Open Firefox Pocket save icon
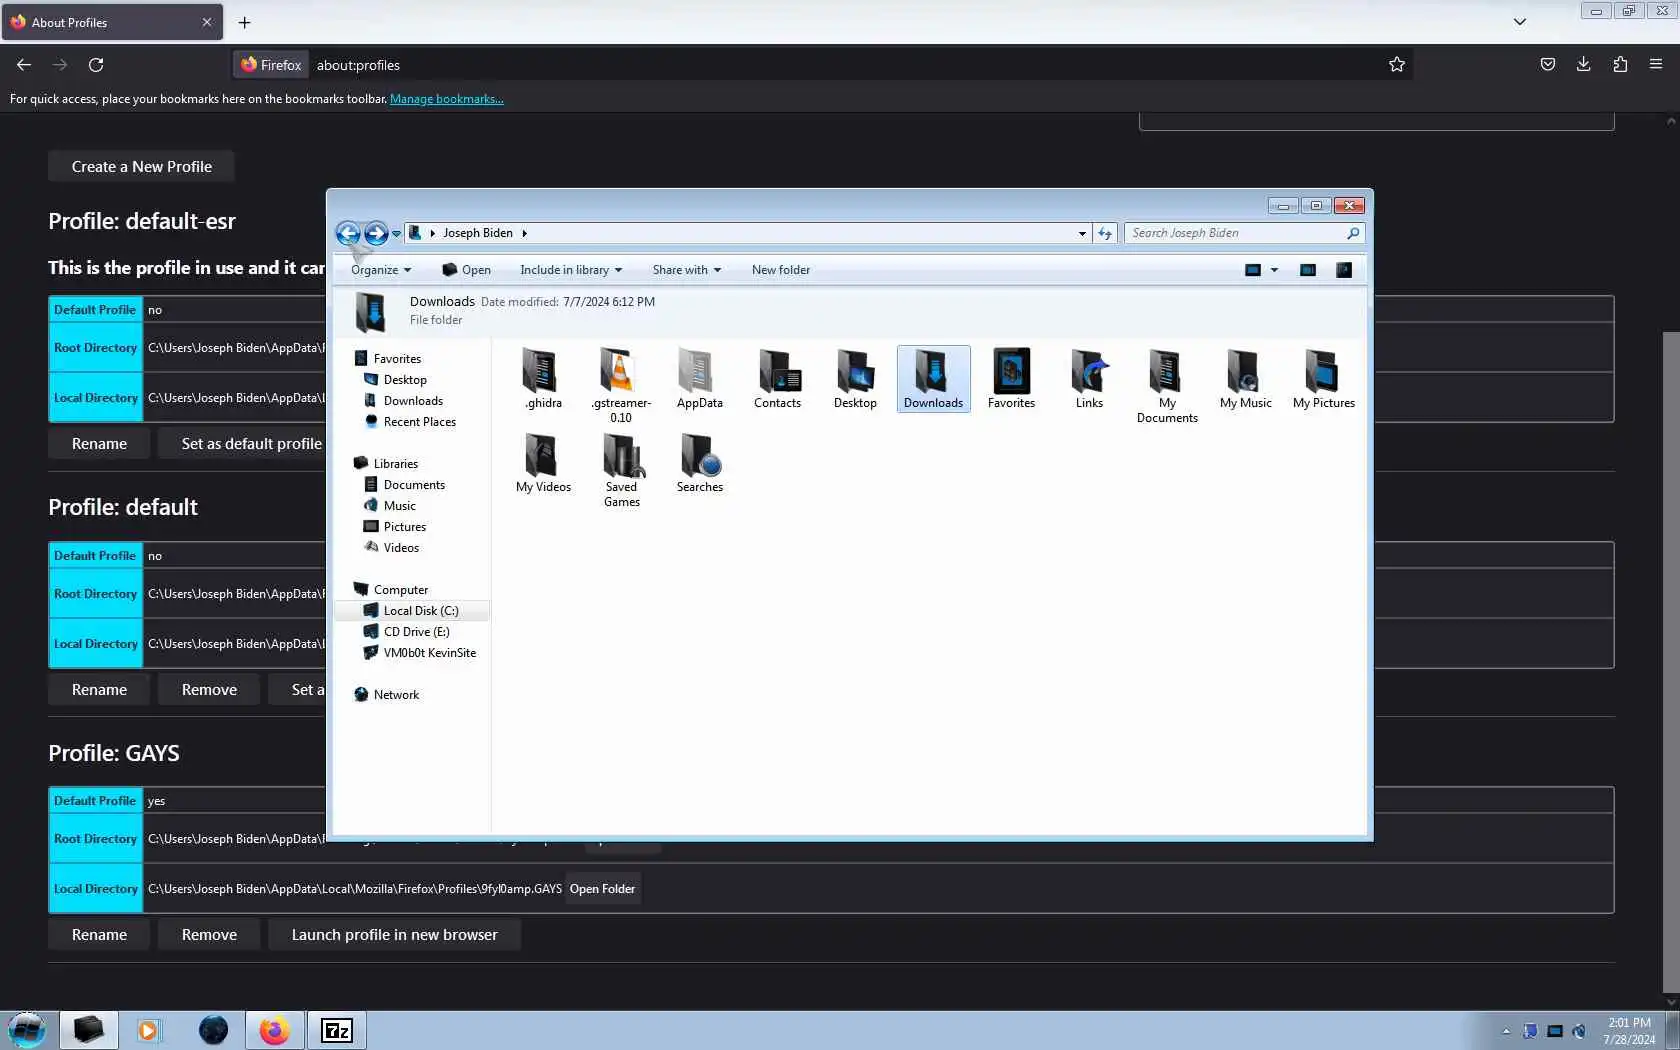This screenshot has width=1680, height=1050. coord(1548,65)
